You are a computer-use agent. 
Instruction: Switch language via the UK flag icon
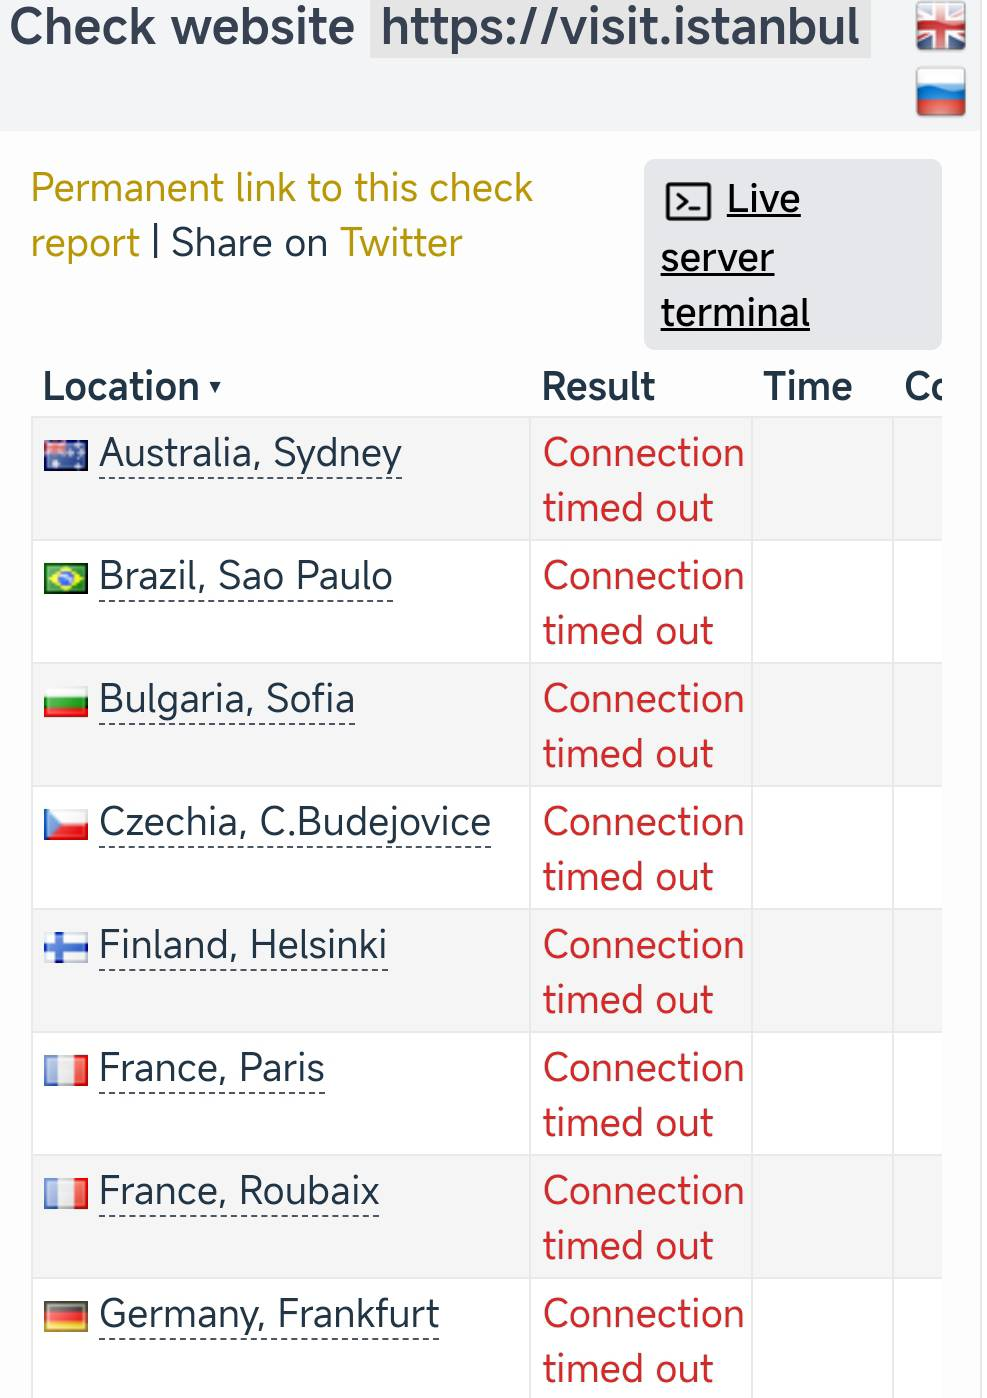coord(940,27)
